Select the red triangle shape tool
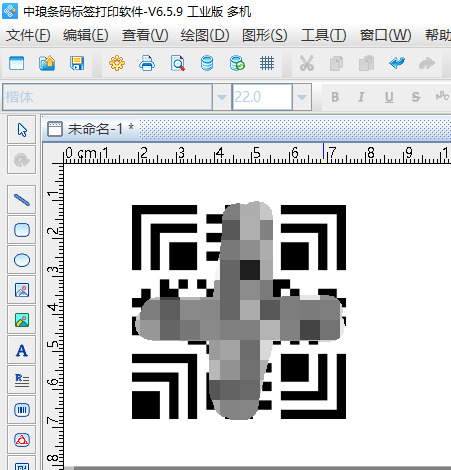This screenshot has width=451, height=470. point(22,440)
